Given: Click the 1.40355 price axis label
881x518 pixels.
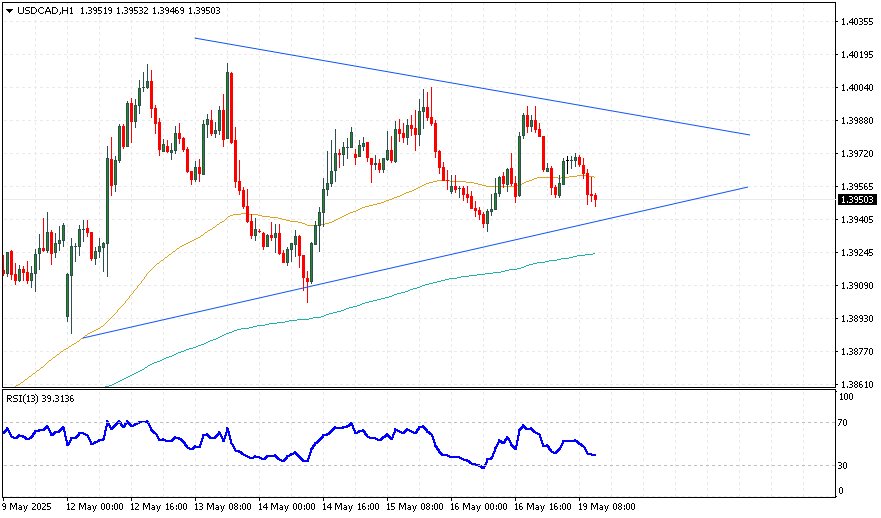Looking at the screenshot, I should click(857, 22).
